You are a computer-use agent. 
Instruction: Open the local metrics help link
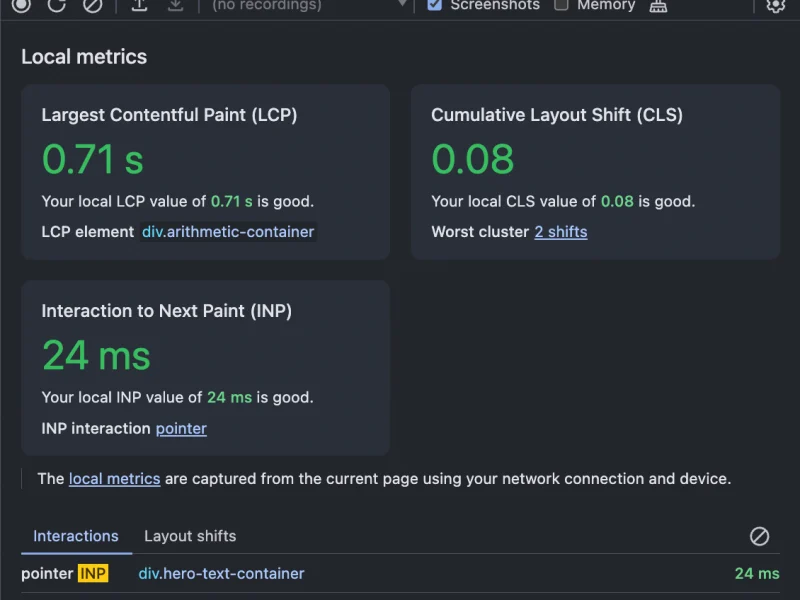pos(114,479)
